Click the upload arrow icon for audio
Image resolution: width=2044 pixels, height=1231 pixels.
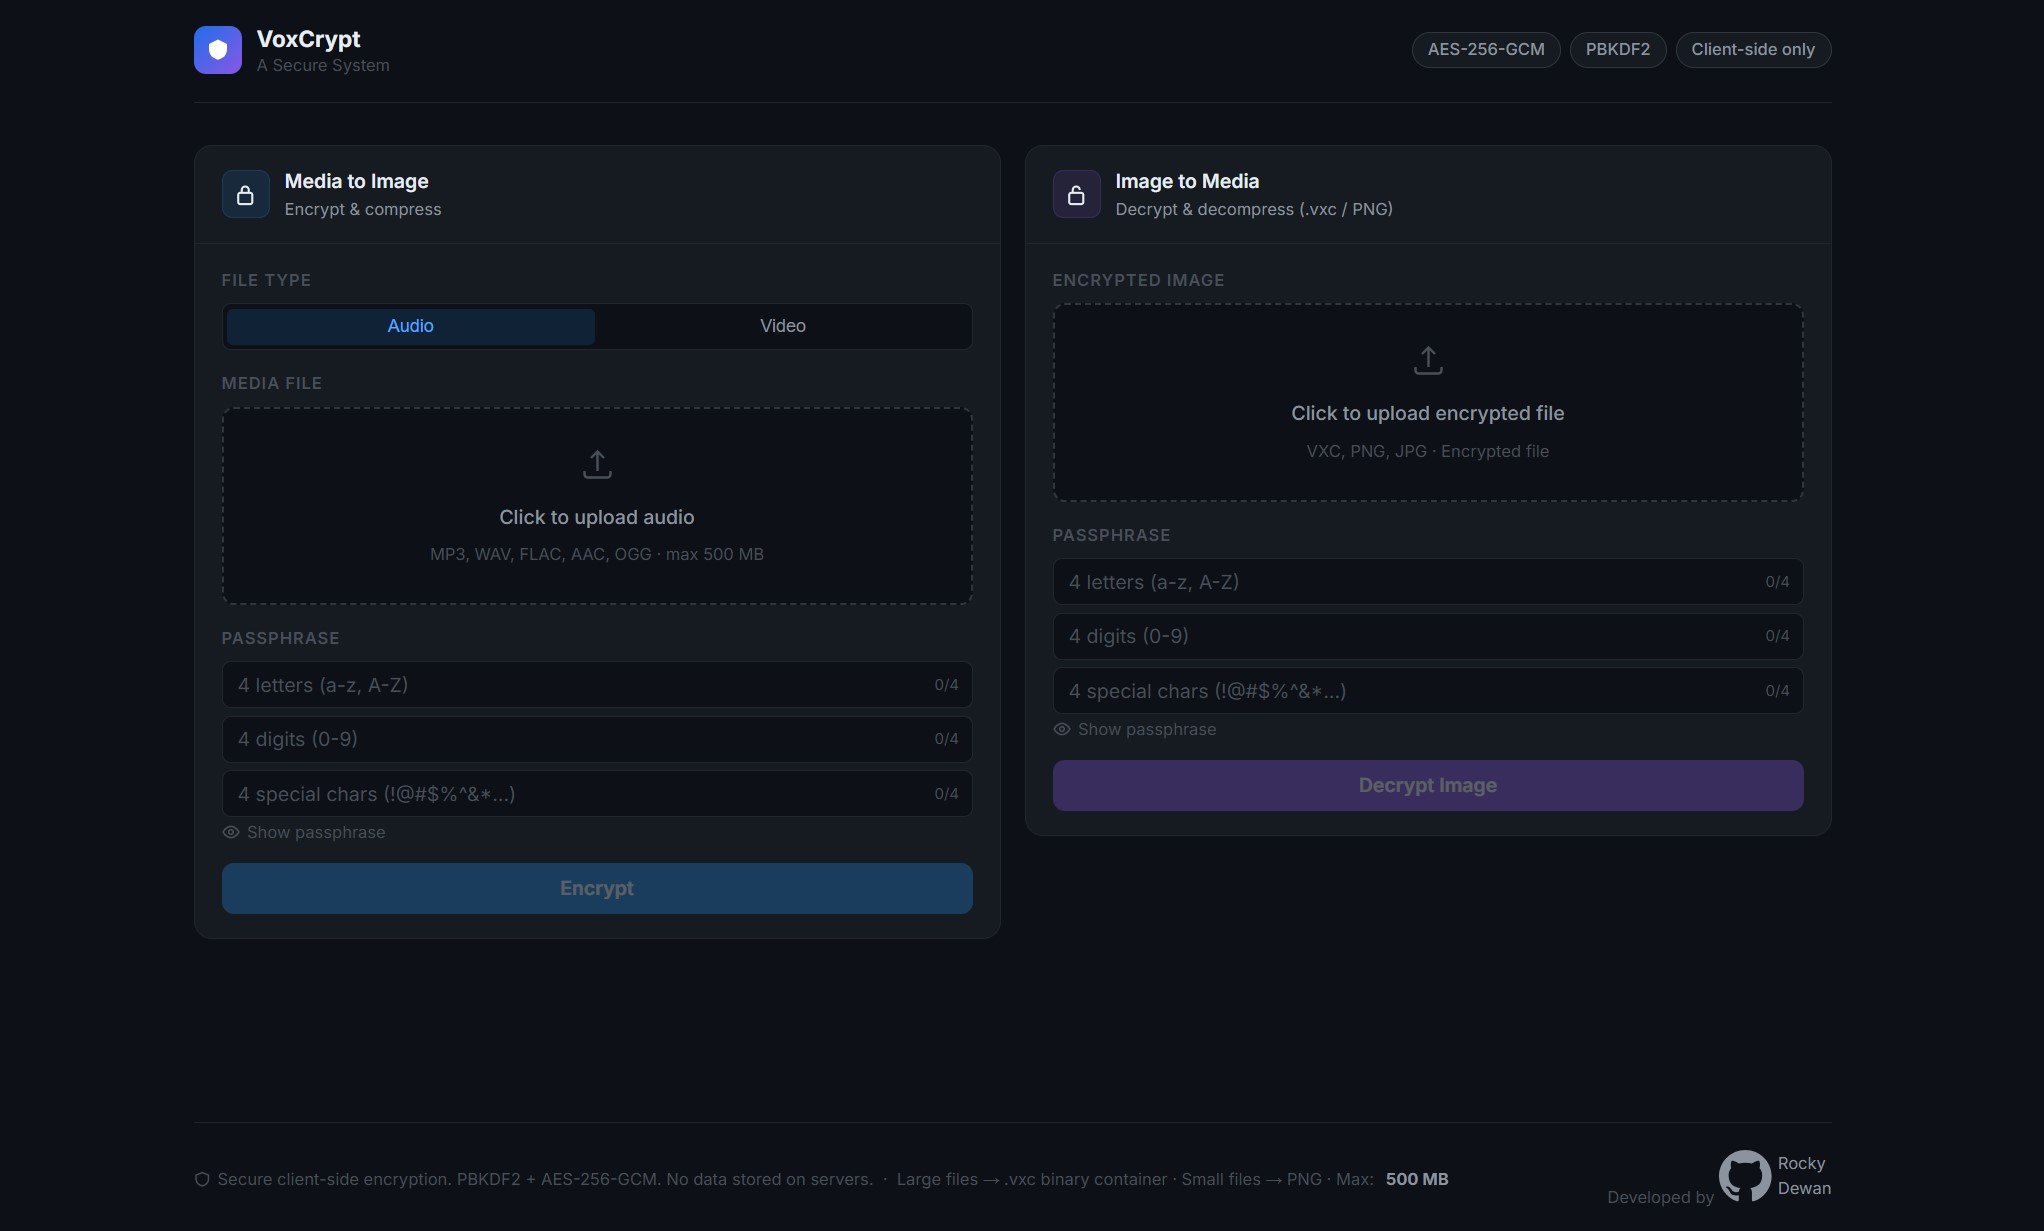[x=597, y=465]
